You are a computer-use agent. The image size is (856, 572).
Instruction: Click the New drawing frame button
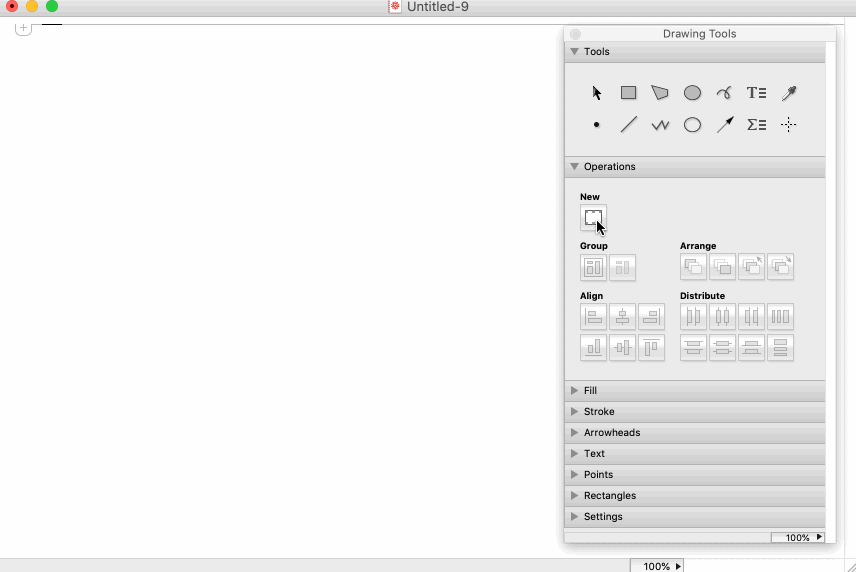[593, 217]
